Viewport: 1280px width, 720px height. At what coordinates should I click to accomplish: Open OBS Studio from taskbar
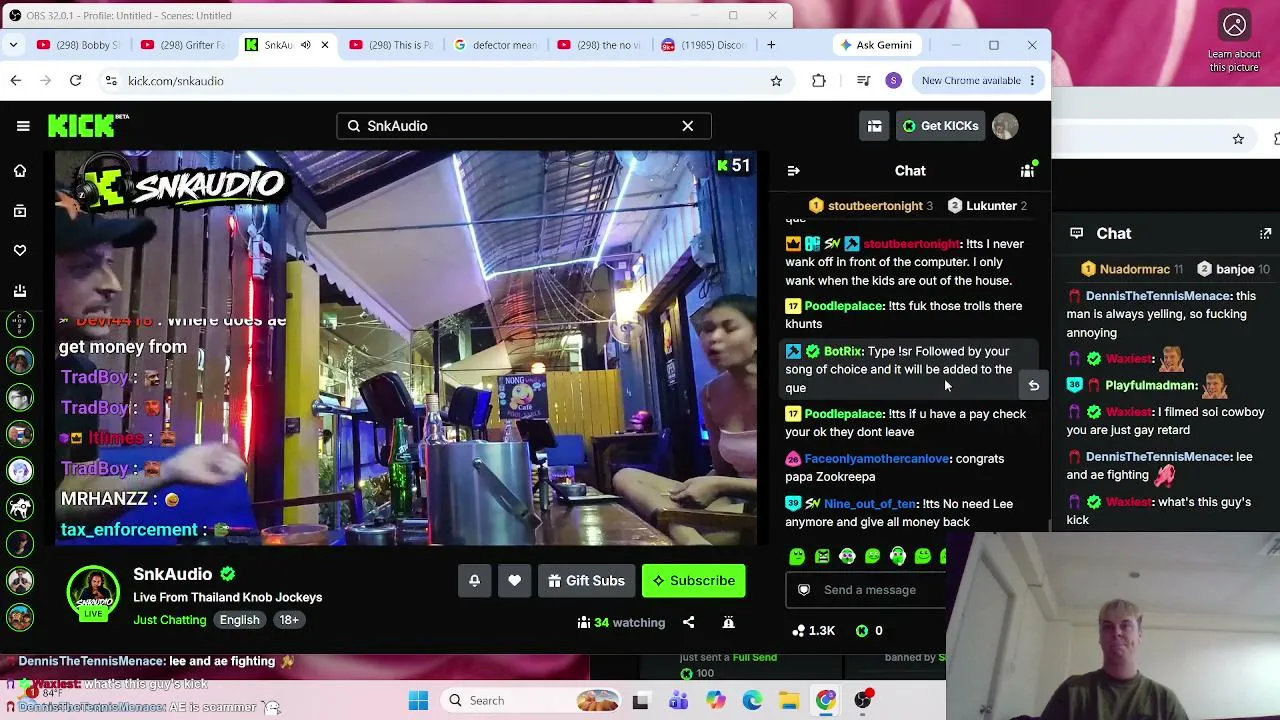coord(863,701)
